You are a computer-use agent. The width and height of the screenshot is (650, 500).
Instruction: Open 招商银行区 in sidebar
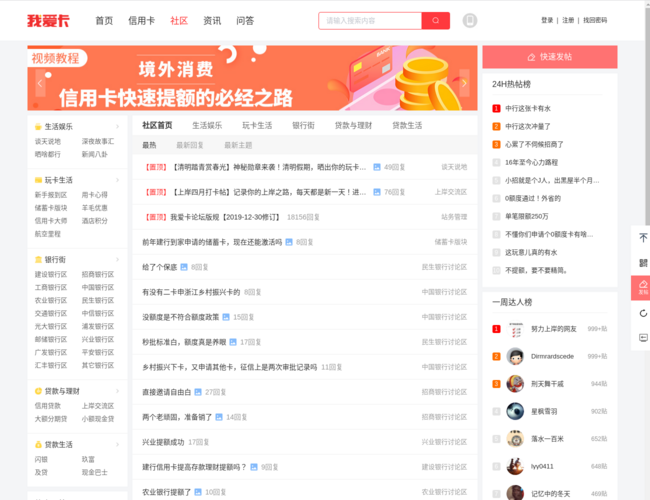click(x=98, y=274)
